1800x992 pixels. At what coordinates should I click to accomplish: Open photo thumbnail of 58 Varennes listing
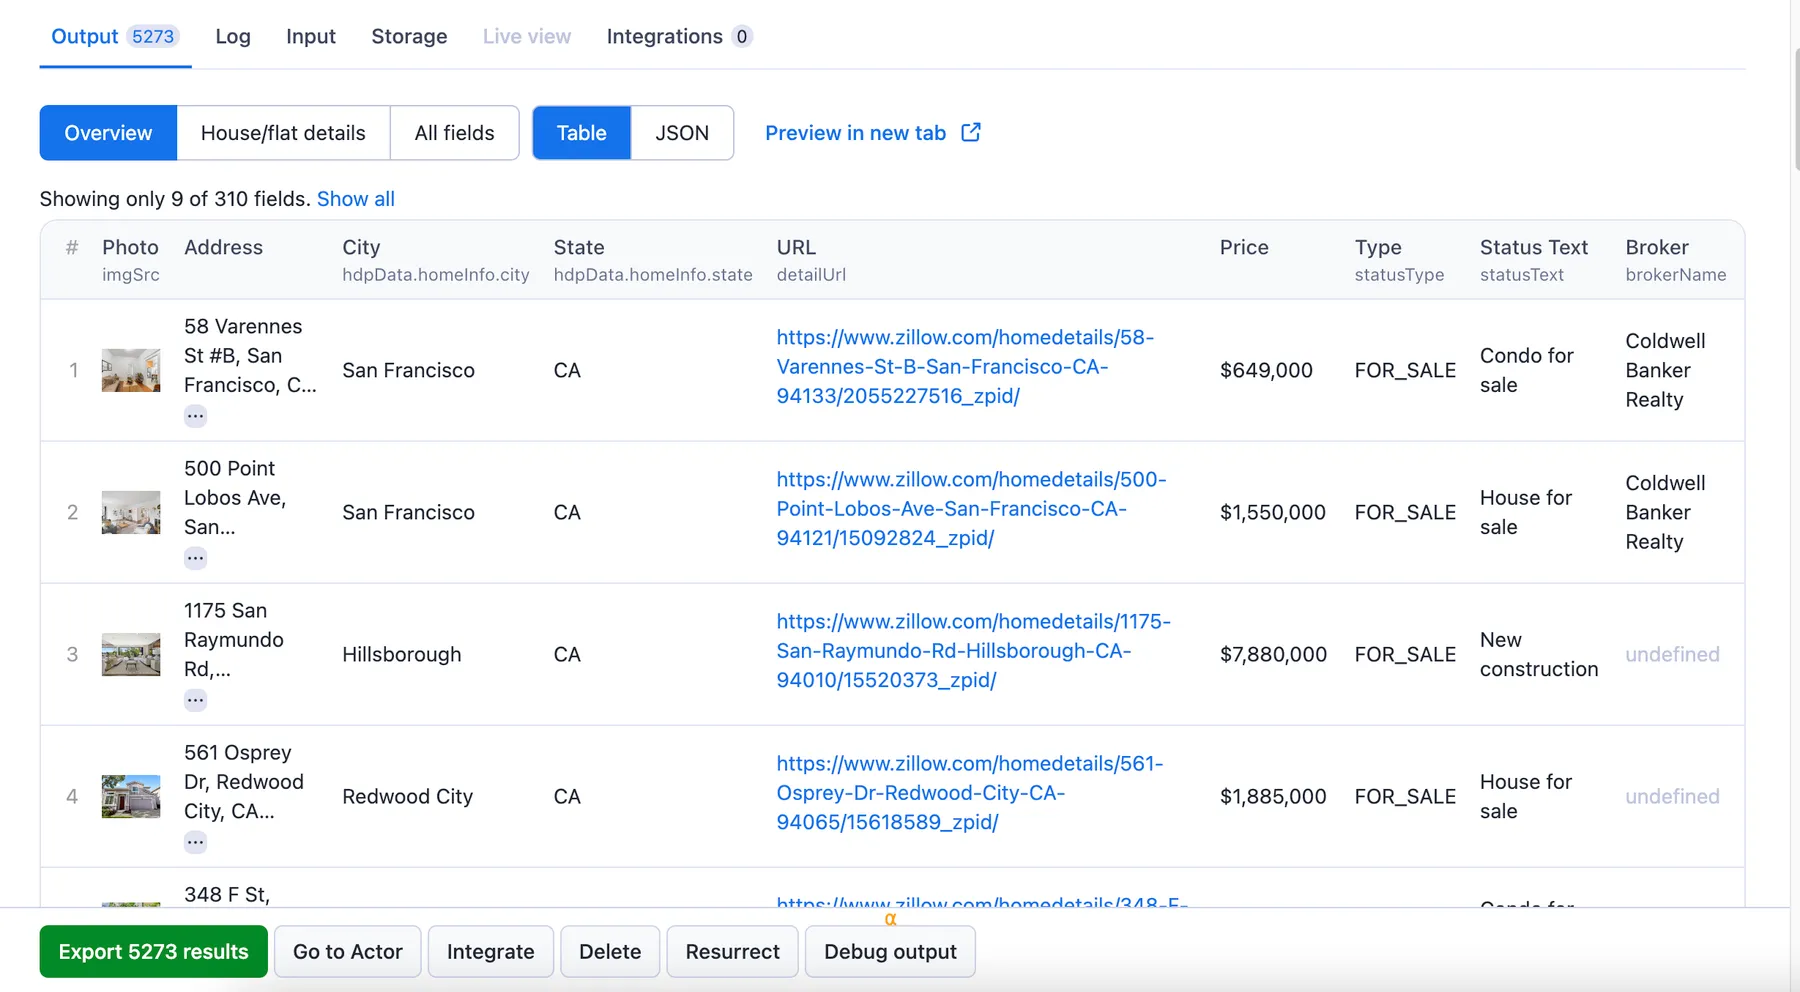pos(131,370)
